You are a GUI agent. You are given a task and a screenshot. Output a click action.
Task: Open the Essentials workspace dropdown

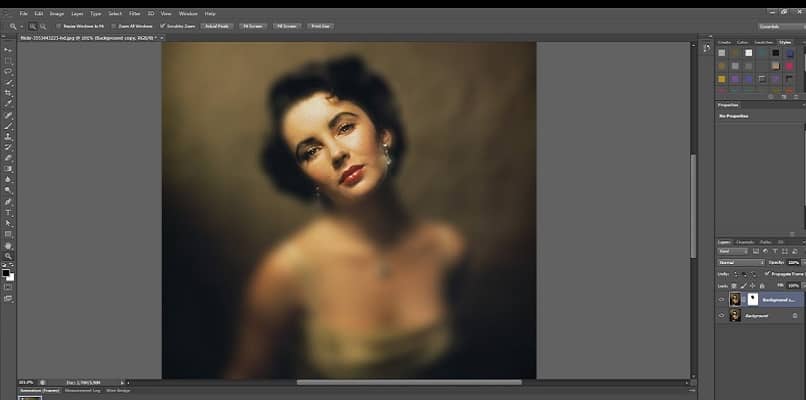781,25
